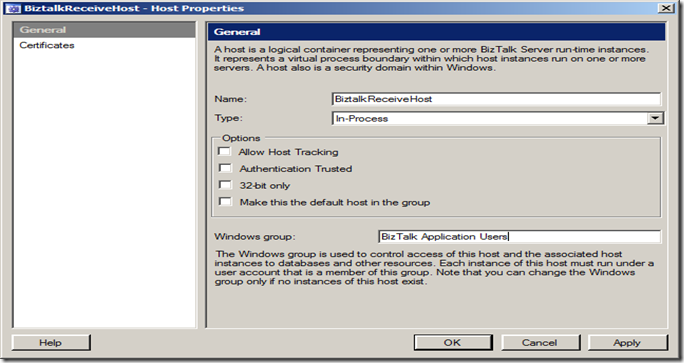This screenshot has height=363, width=684.
Task: Open the Type combo box showing In-Process
Action: 498,118
